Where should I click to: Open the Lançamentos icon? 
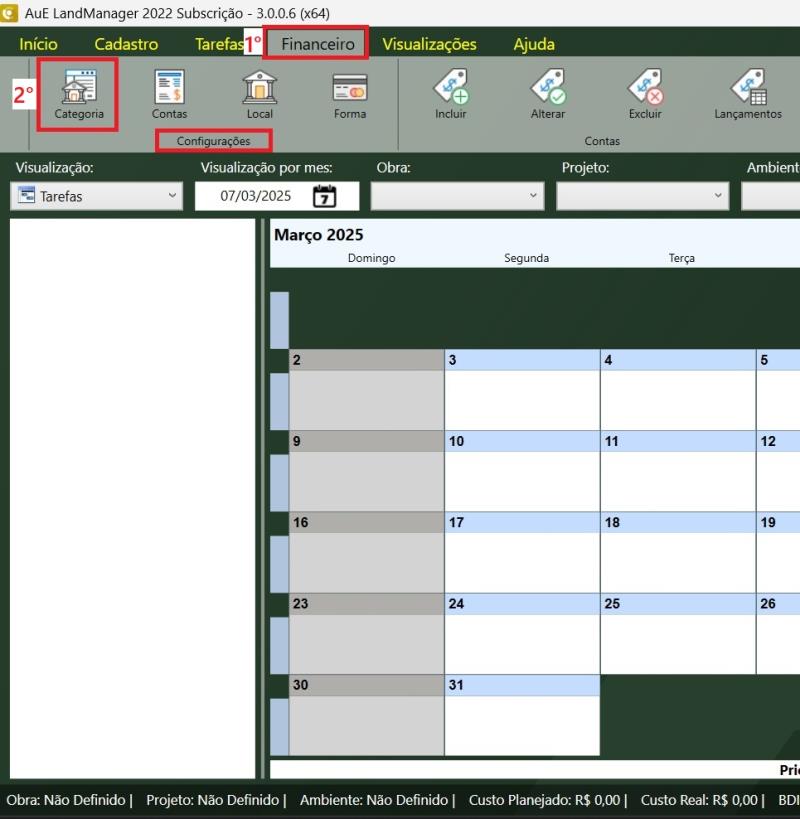(748, 89)
